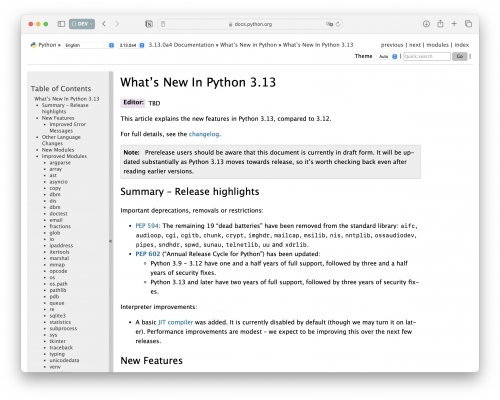Select glob in the contents list
Image resolution: width=500 pixels, height=400 pixels.
click(x=55, y=233)
